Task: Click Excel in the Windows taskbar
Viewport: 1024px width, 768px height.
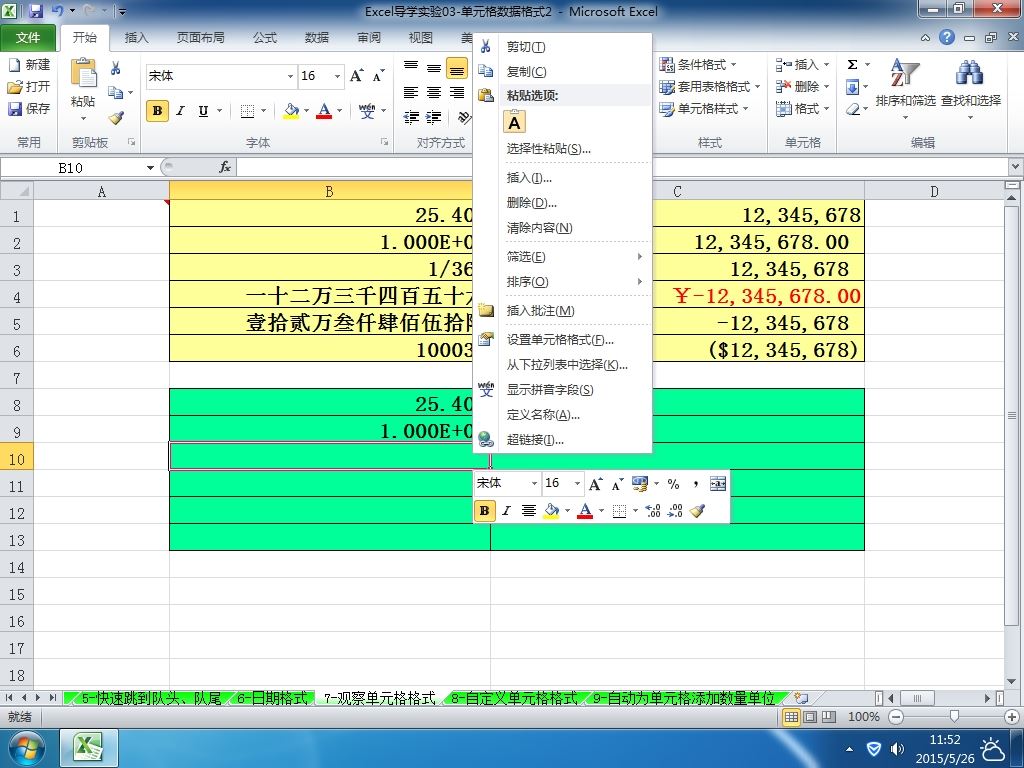Action: point(89,747)
